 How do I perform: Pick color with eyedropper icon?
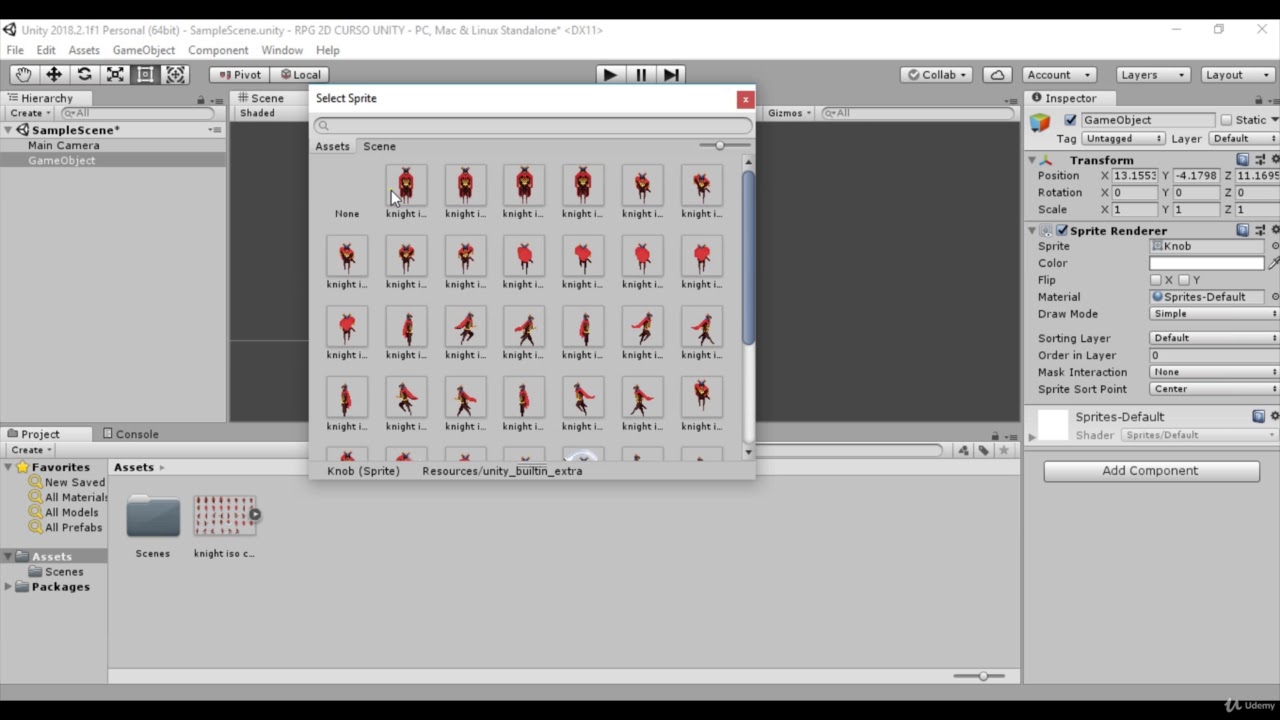[x=1274, y=263]
